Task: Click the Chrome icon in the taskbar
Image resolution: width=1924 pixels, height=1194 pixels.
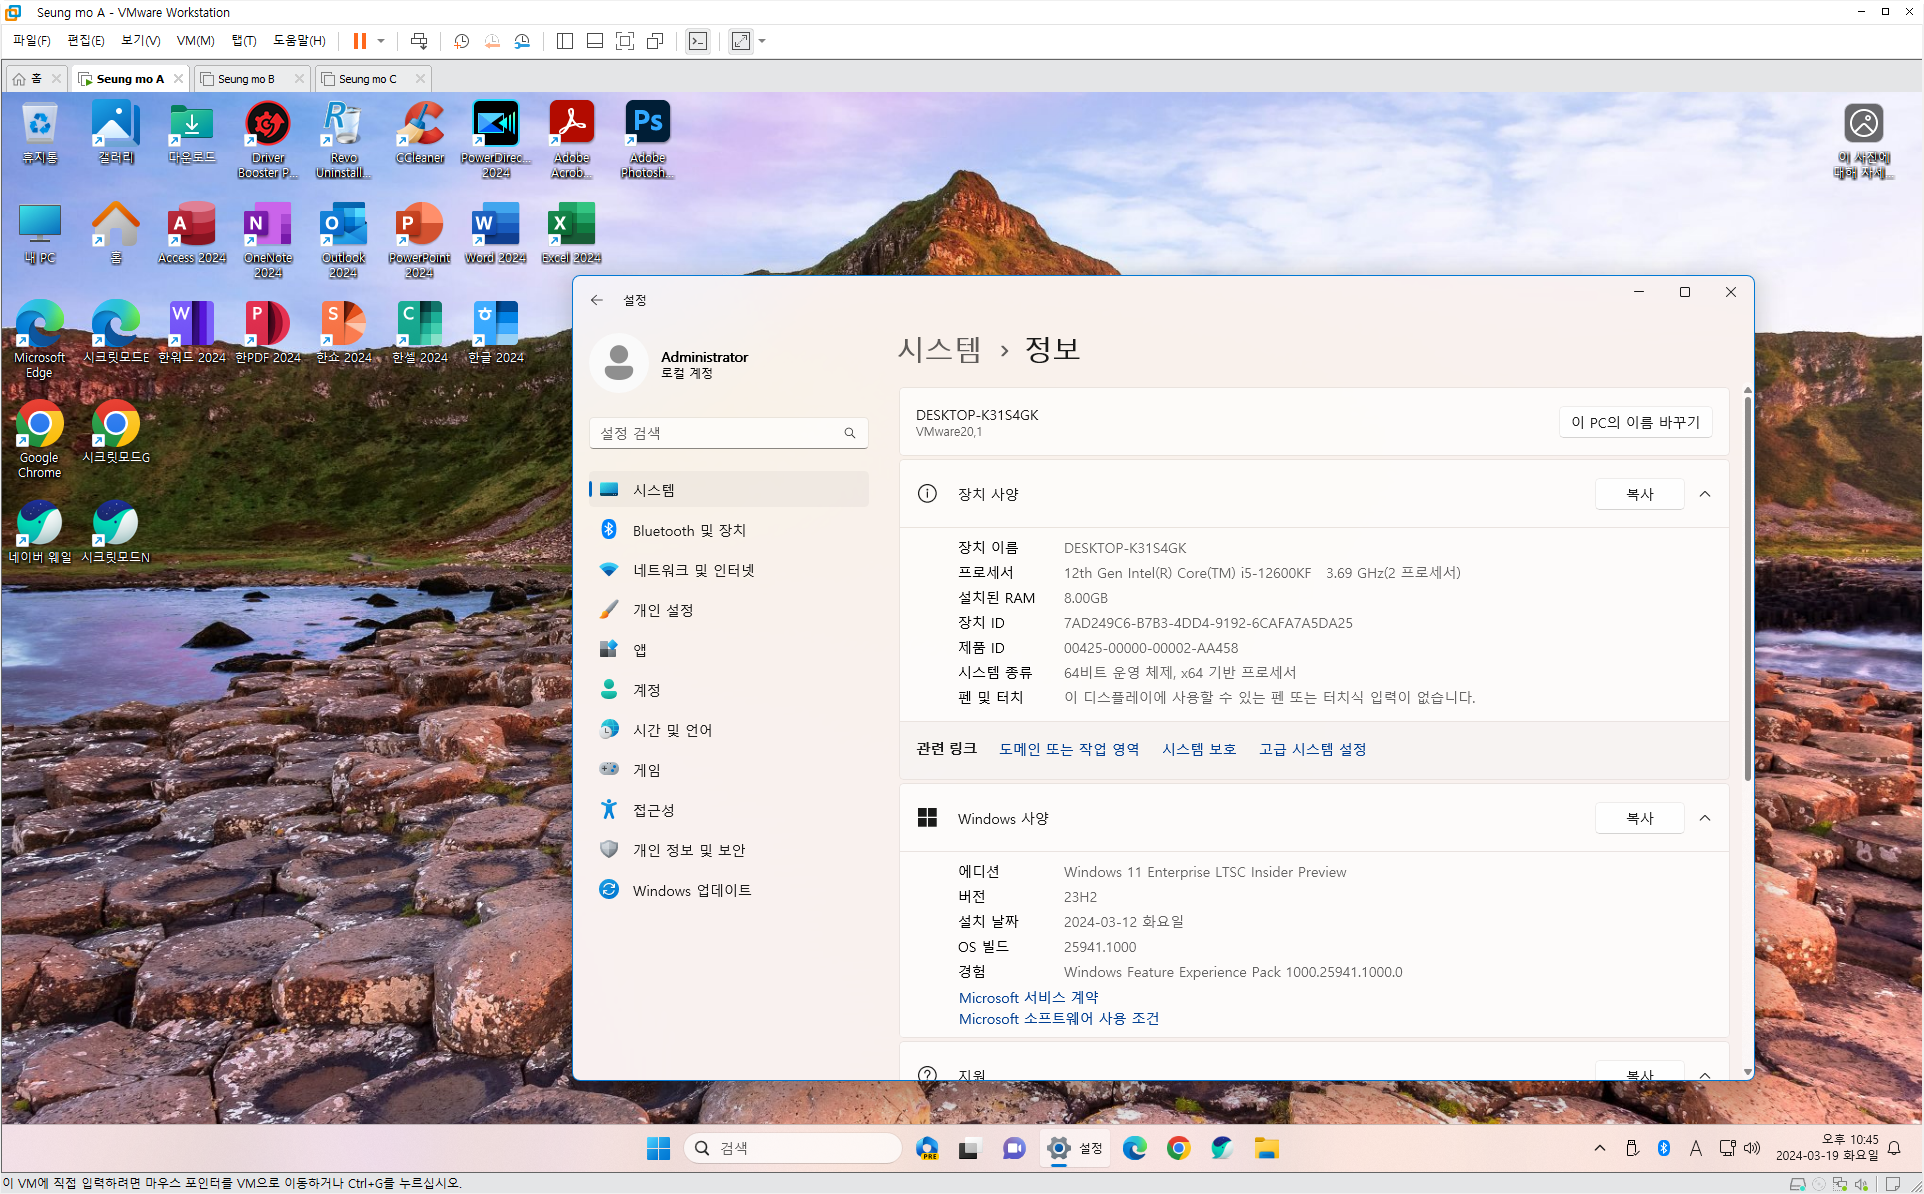Action: point(1178,1148)
